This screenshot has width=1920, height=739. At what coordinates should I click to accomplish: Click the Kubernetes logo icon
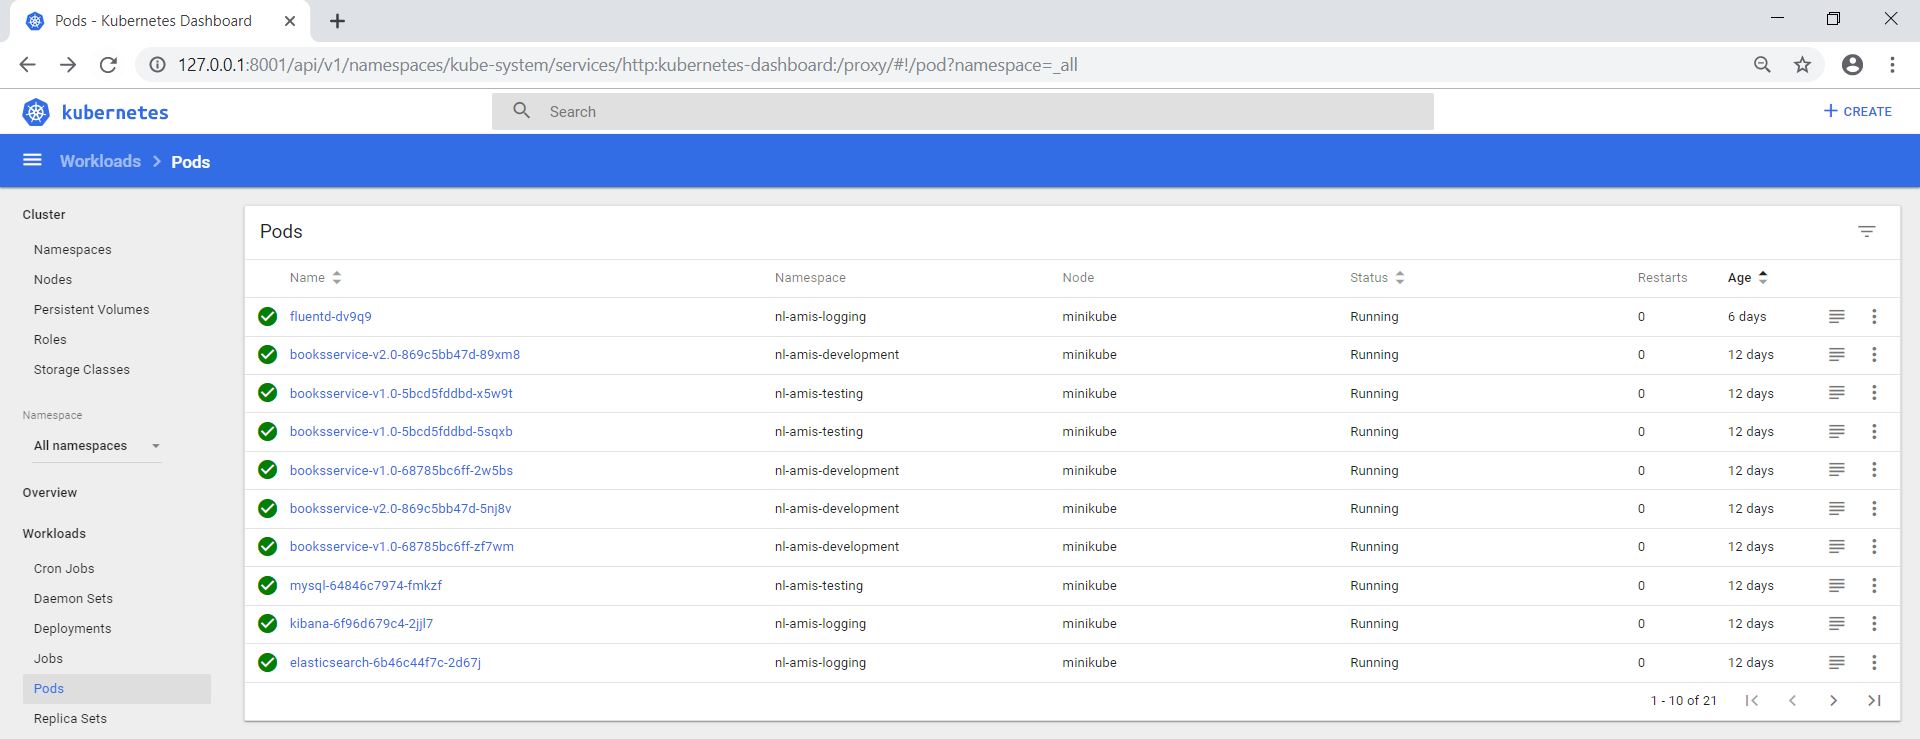(x=36, y=112)
